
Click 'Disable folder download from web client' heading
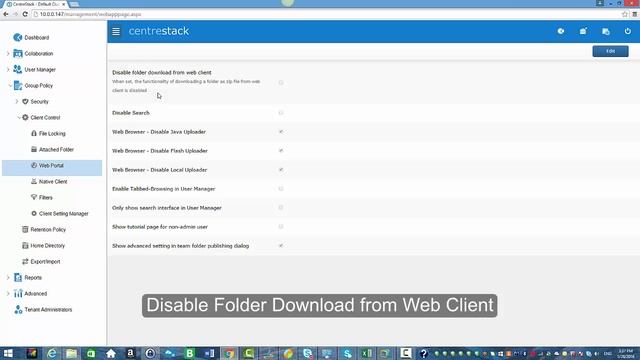pyautogui.click(x=162, y=72)
